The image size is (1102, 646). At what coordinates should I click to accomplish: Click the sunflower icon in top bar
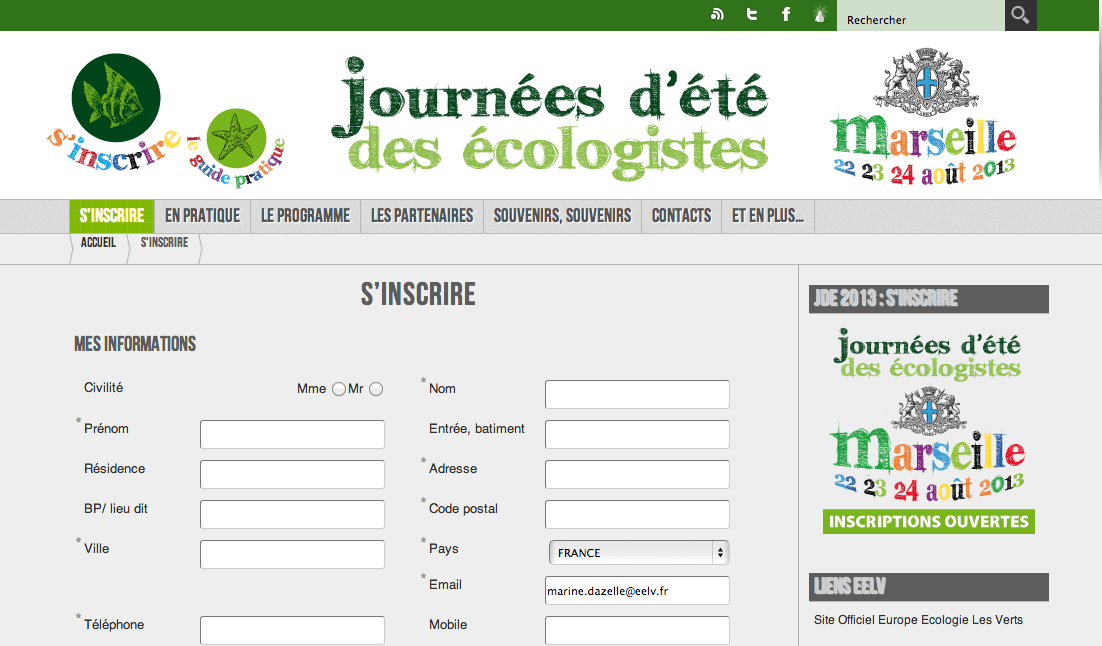[x=819, y=14]
